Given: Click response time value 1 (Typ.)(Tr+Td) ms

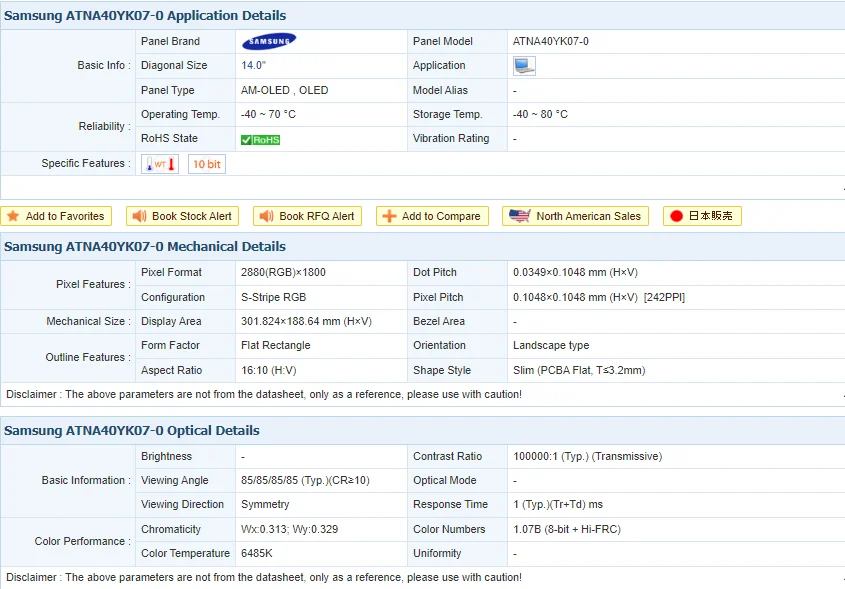Looking at the screenshot, I should tap(558, 504).
